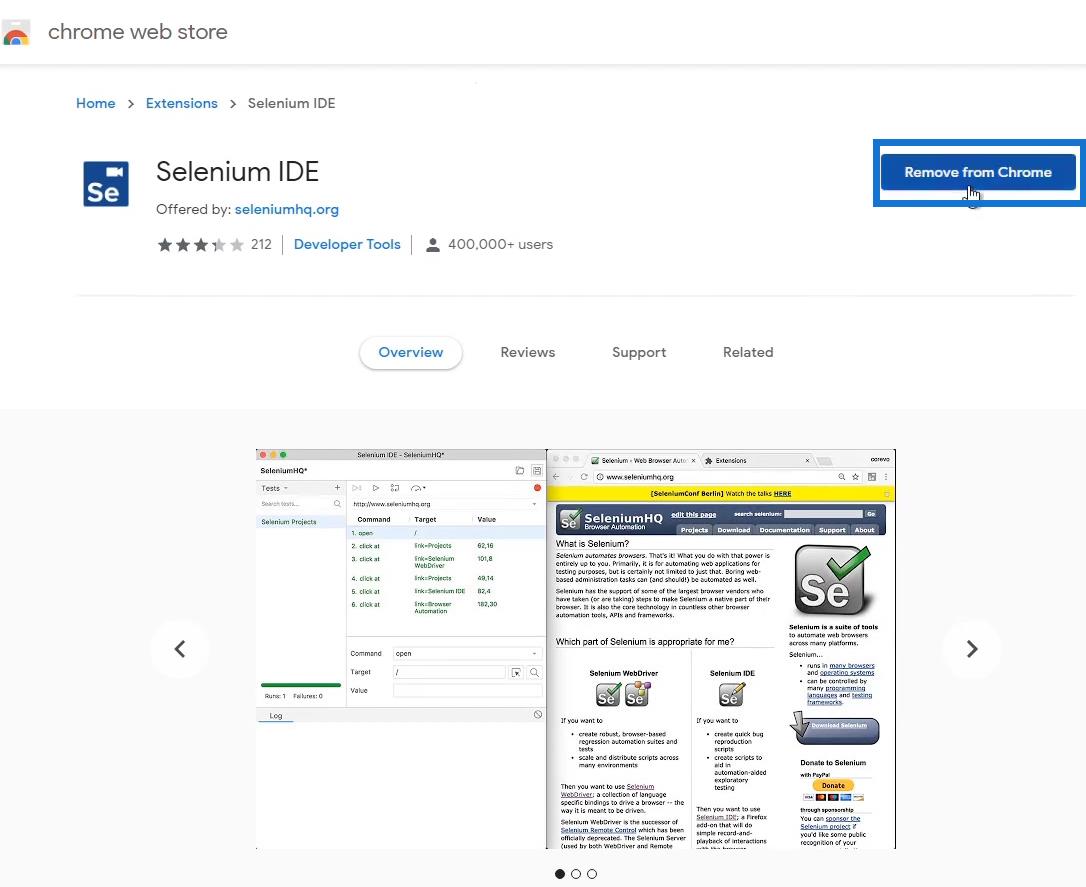Switch to the Related tab
Screen dimensions: 1086x887
click(x=748, y=352)
